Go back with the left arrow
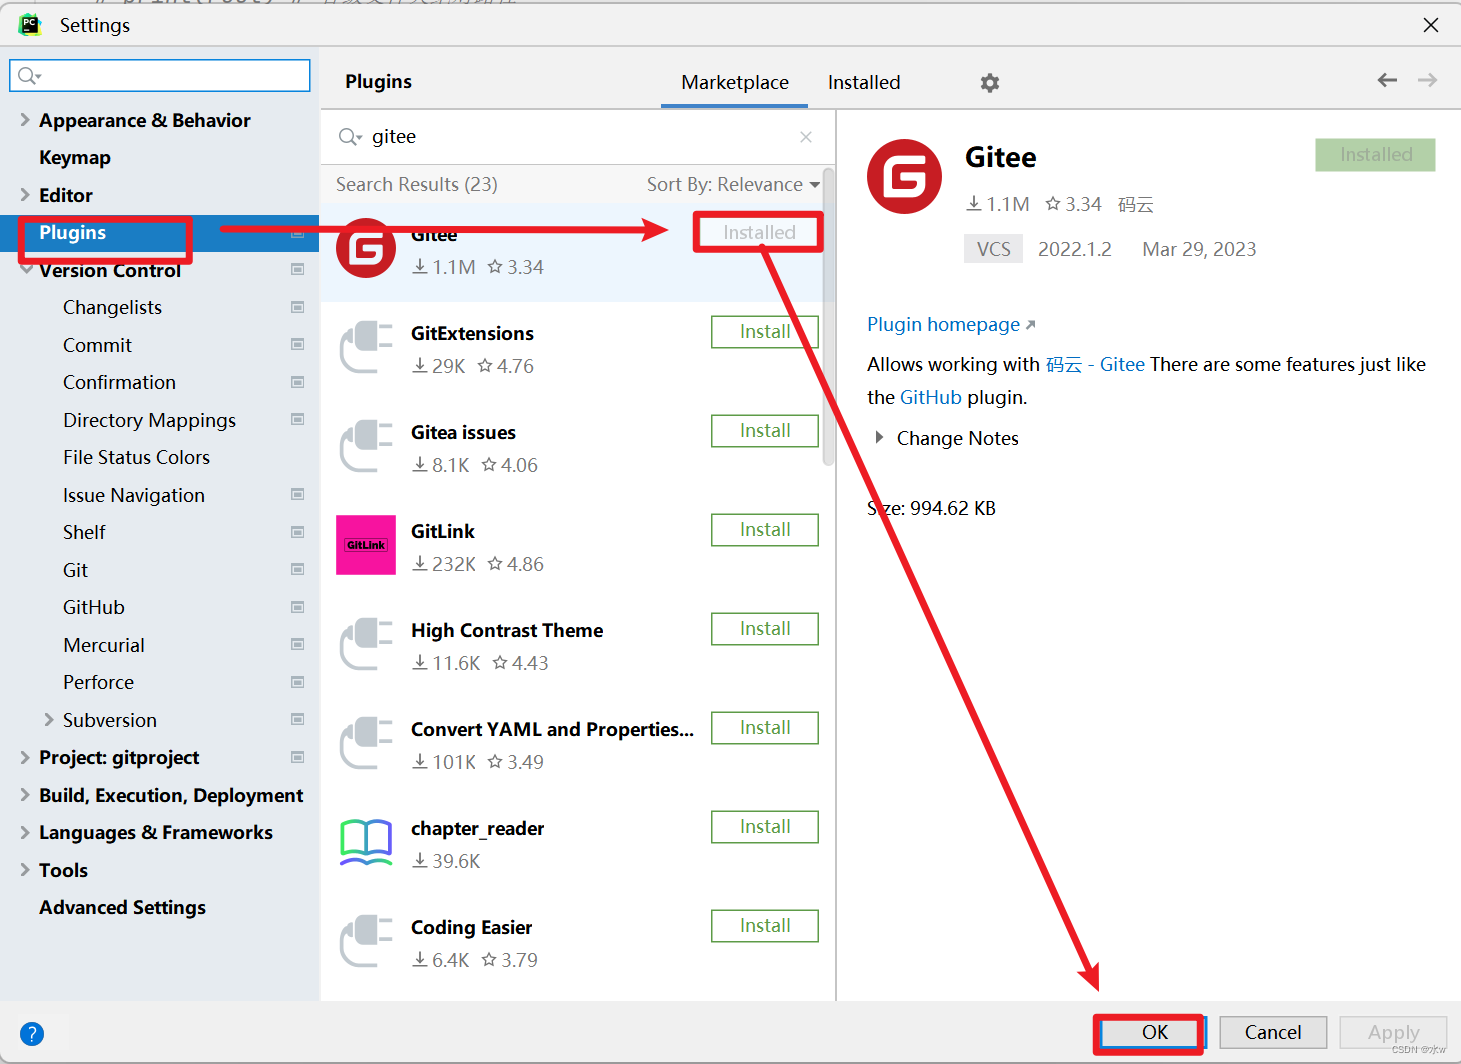Viewport: 1461px width, 1064px height. tap(1387, 80)
